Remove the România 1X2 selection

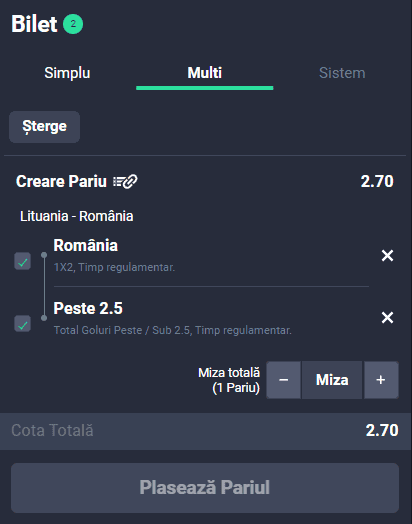pyautogui.click(x=387, y=256)
